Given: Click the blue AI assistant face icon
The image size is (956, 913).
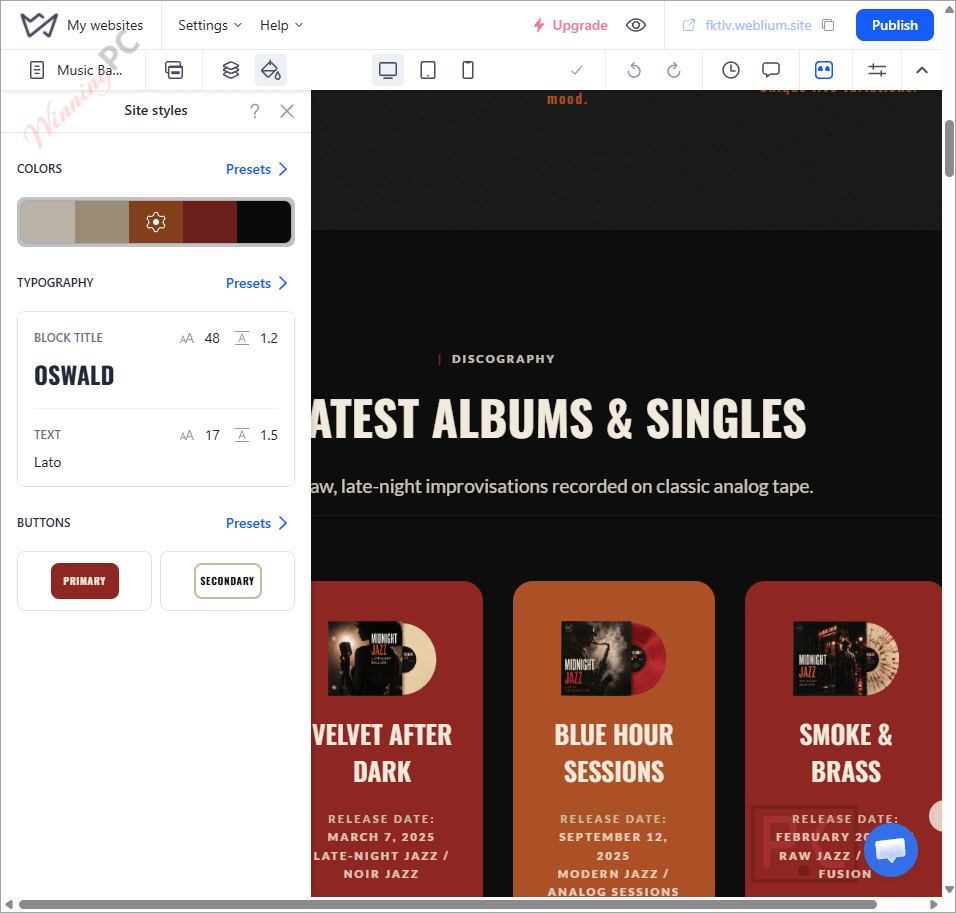Looking at the screenshot, I should point(824,70).
